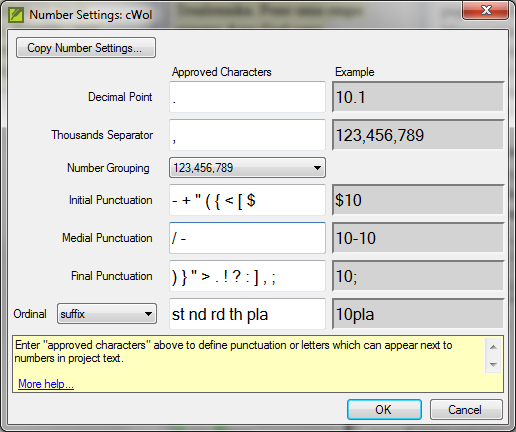Click the Number Grouping dropdown arrow
The image size is (516, 432).
[317, 168]
